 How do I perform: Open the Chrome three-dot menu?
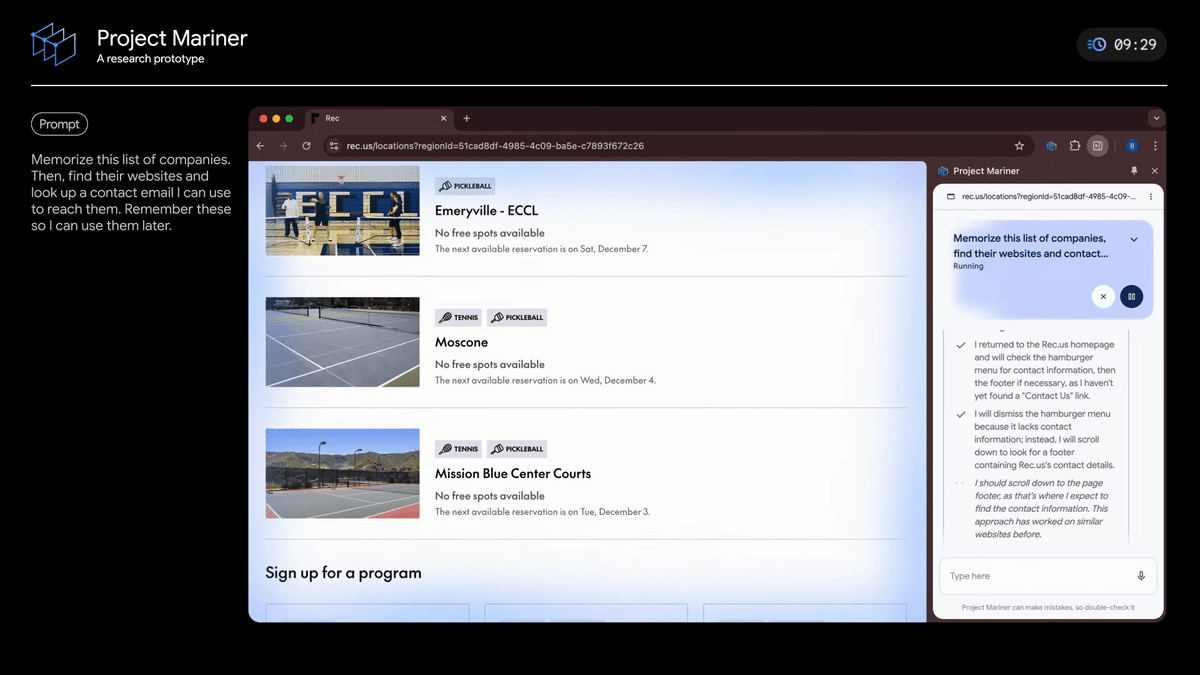pyautogui.click(x=1155, y=145)
